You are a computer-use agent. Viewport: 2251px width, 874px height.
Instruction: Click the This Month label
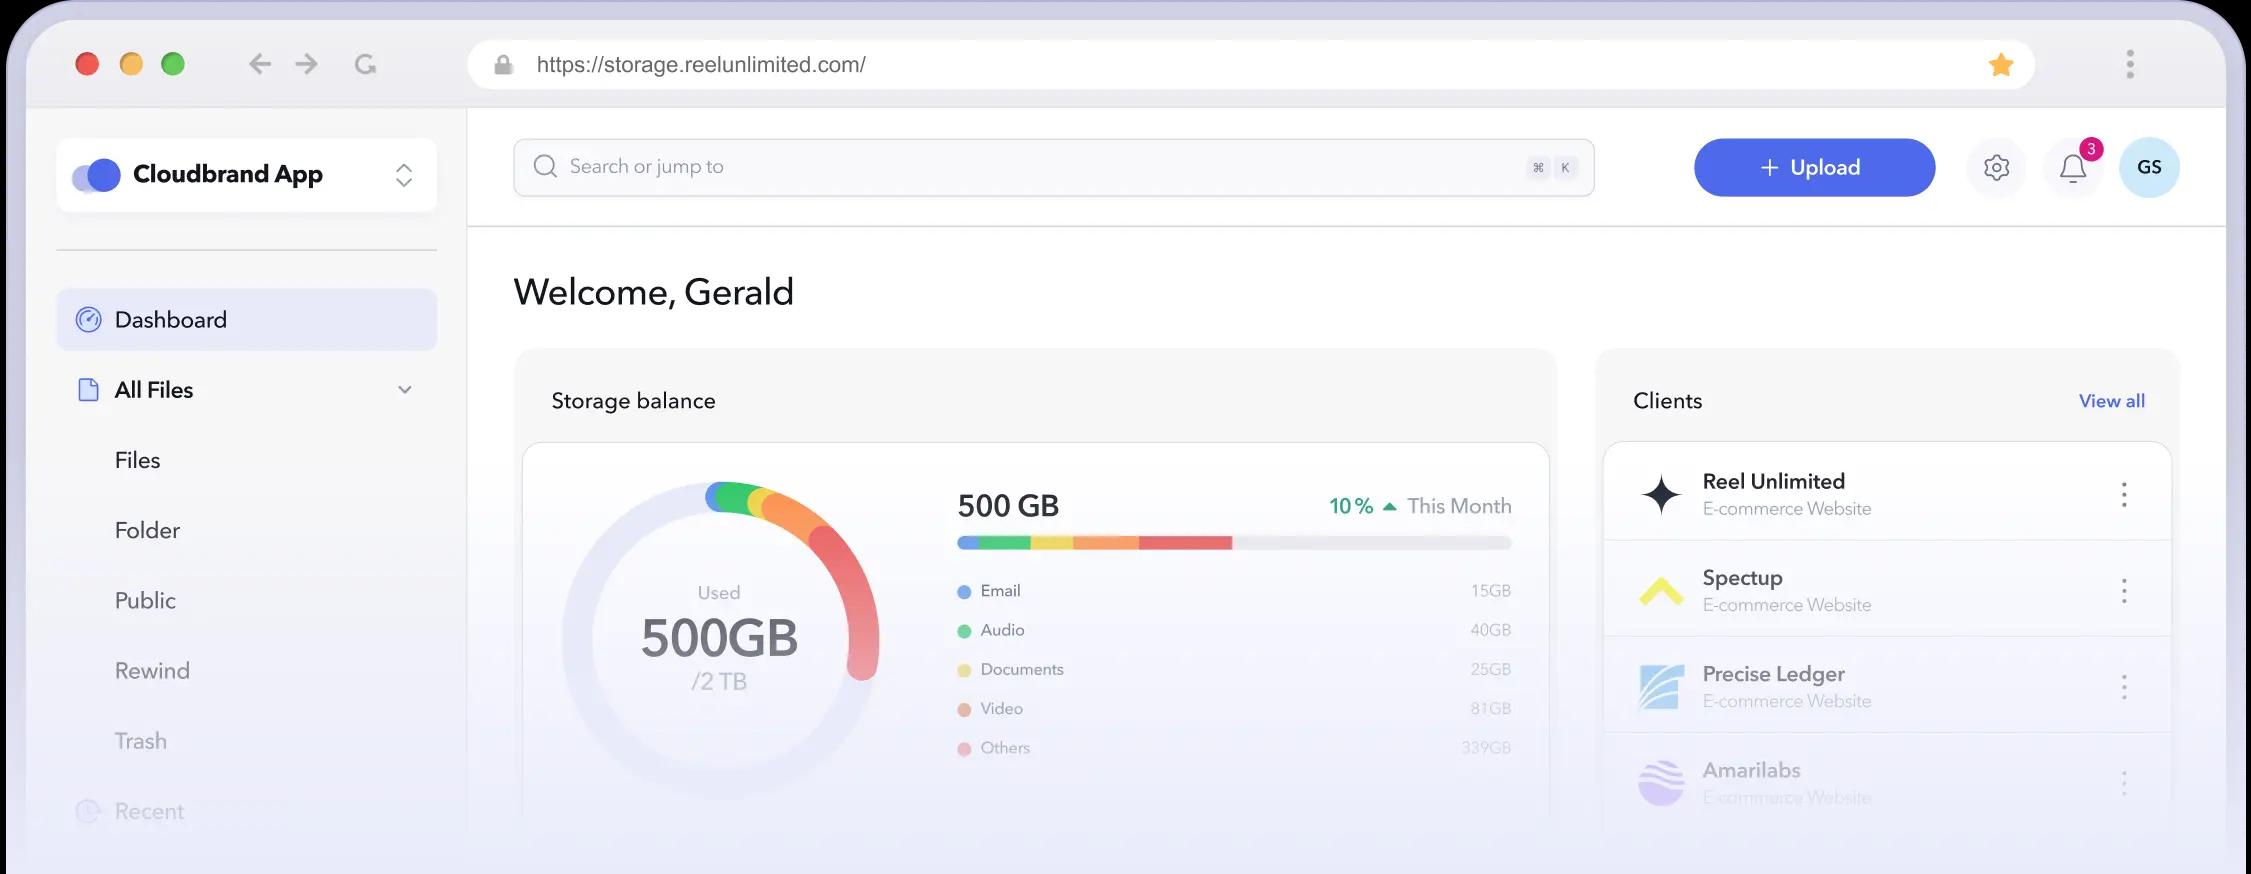point(1459,506)
